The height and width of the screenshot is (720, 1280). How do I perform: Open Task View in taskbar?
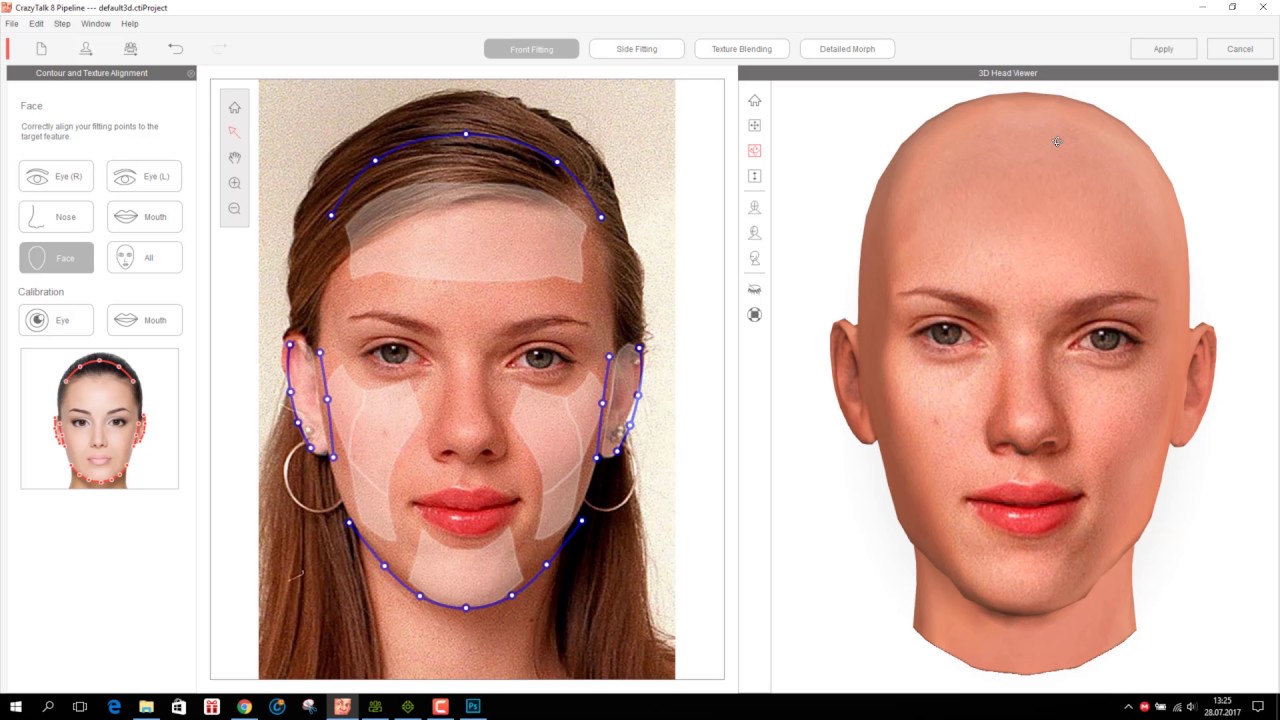(x=80, y=707)
